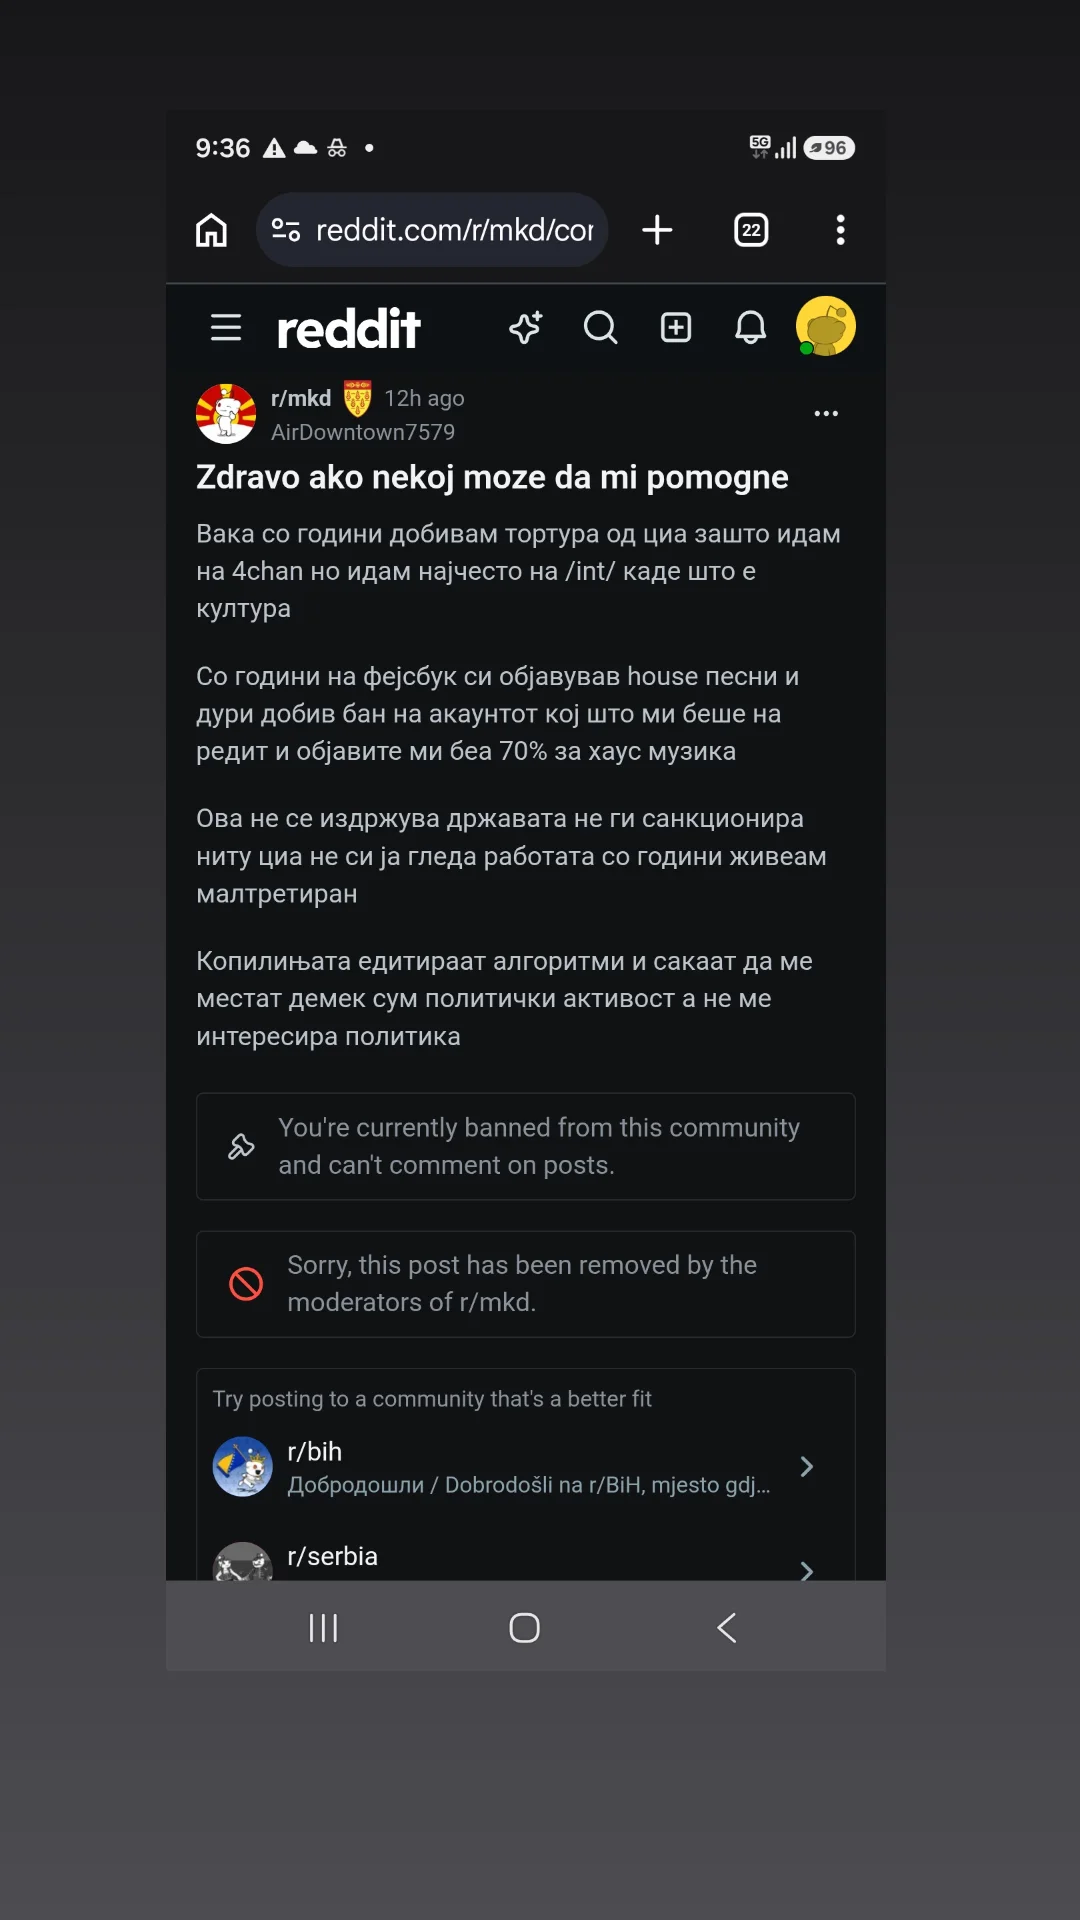
Task: Tap the site info icon in the address bar
Action: click(x=286, y=230)
